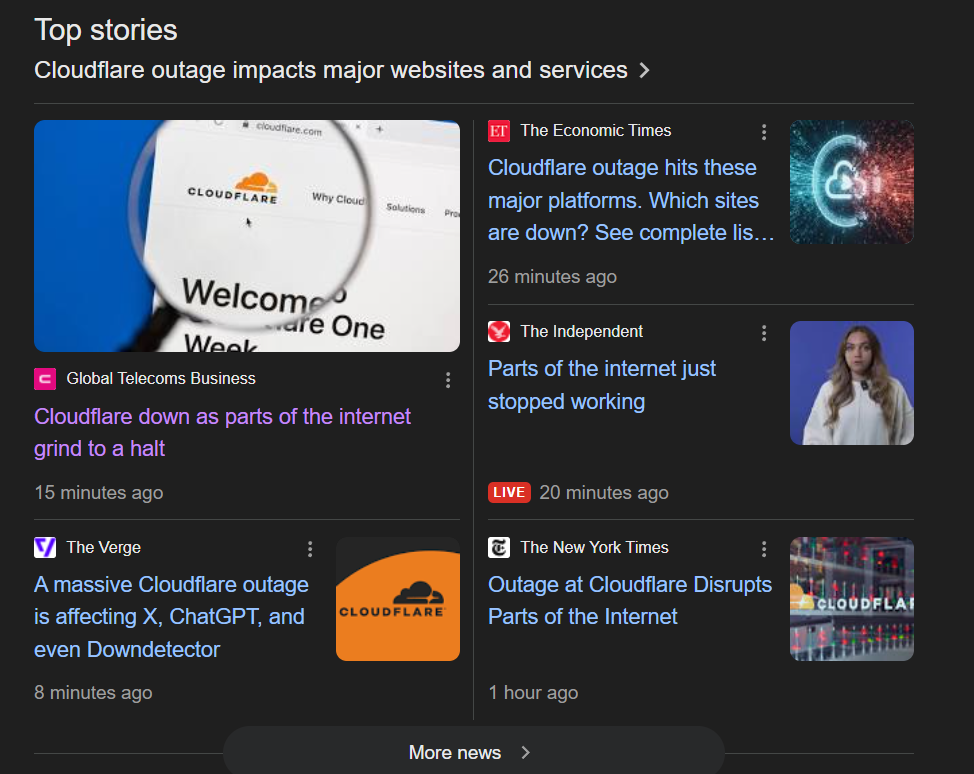Open more options for the Global Telecoms Business story
The image size is (974, 774).
pos(448,380)
